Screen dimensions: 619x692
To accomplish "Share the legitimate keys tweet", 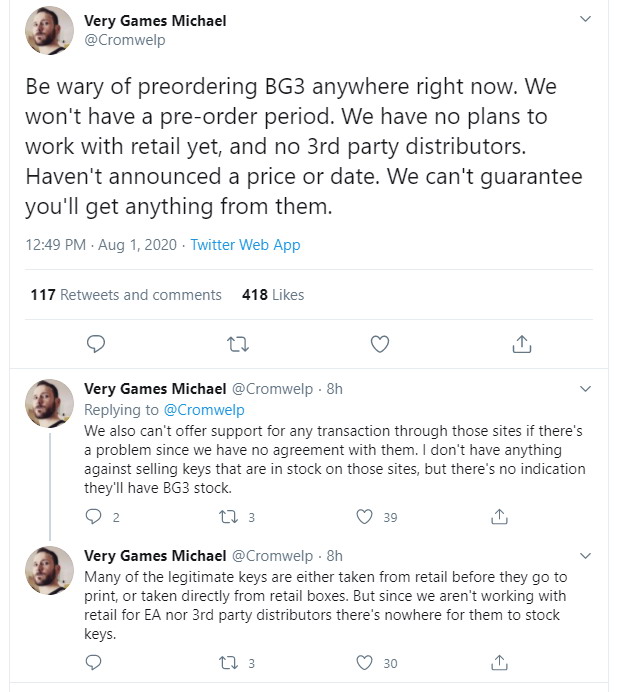I will pyautogui.click(x=499, y=662).
